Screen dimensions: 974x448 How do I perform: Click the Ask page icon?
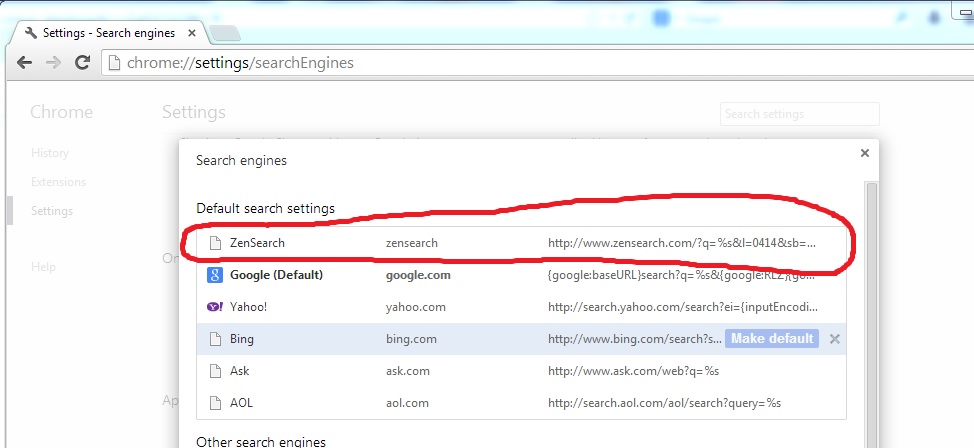(215, 371)
